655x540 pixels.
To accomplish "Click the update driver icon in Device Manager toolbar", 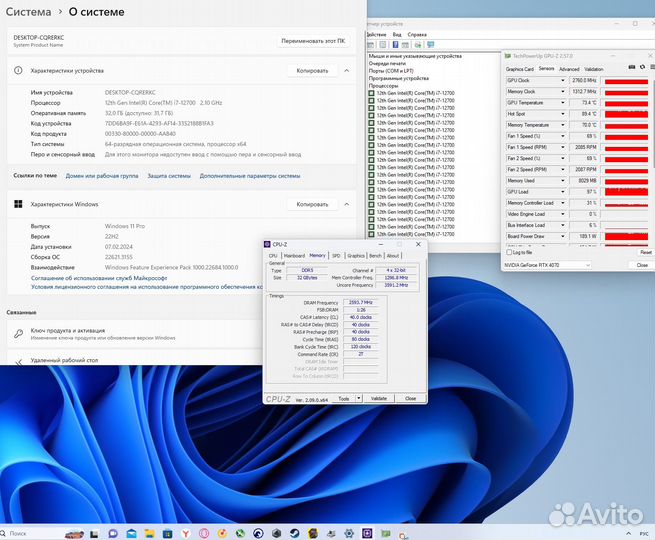I will point(418,45).
